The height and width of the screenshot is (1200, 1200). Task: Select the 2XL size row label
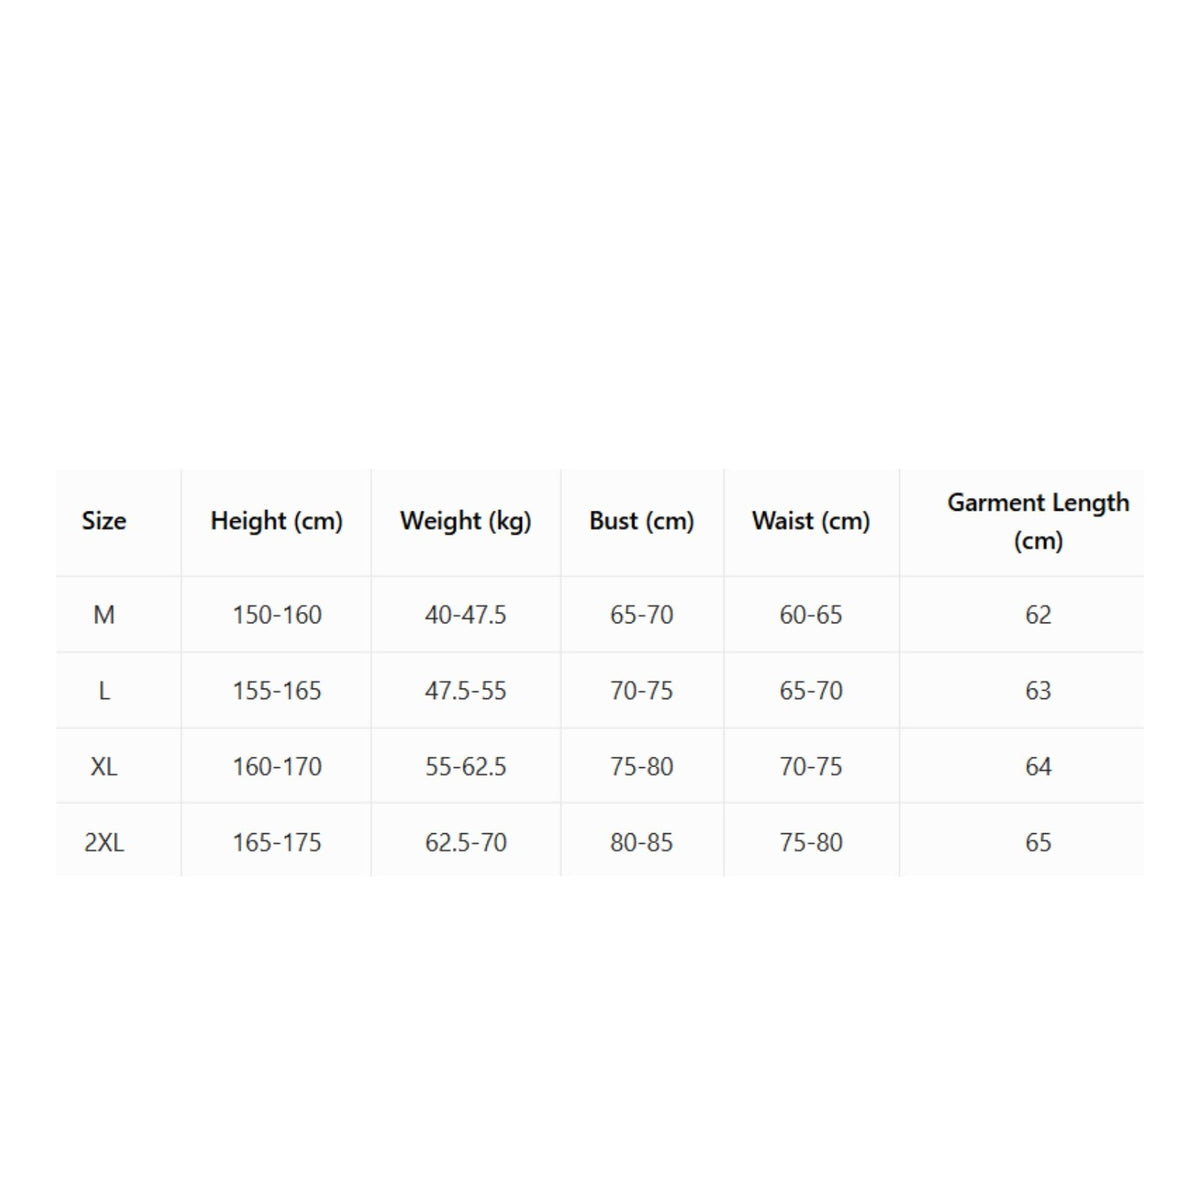click(104, 843)
